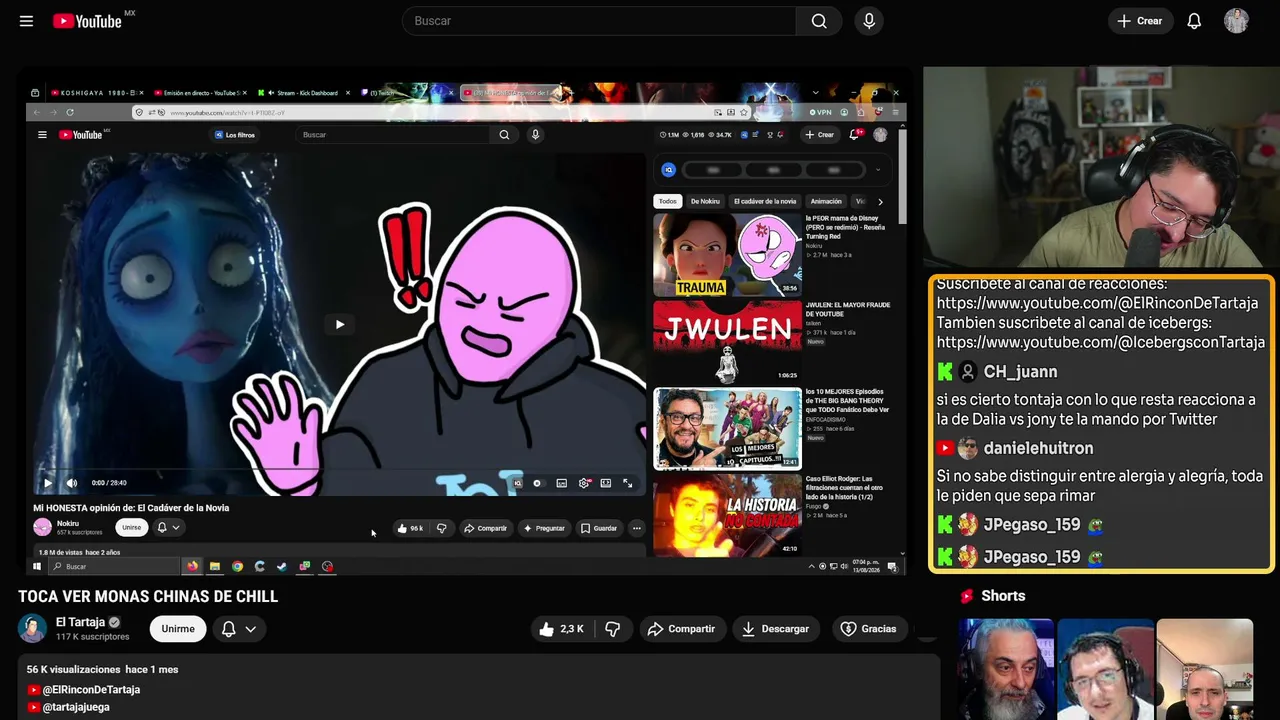The image size is (1280, 720).
Task: Select the De Nokiru filter chip
Action: pos(705,202)
